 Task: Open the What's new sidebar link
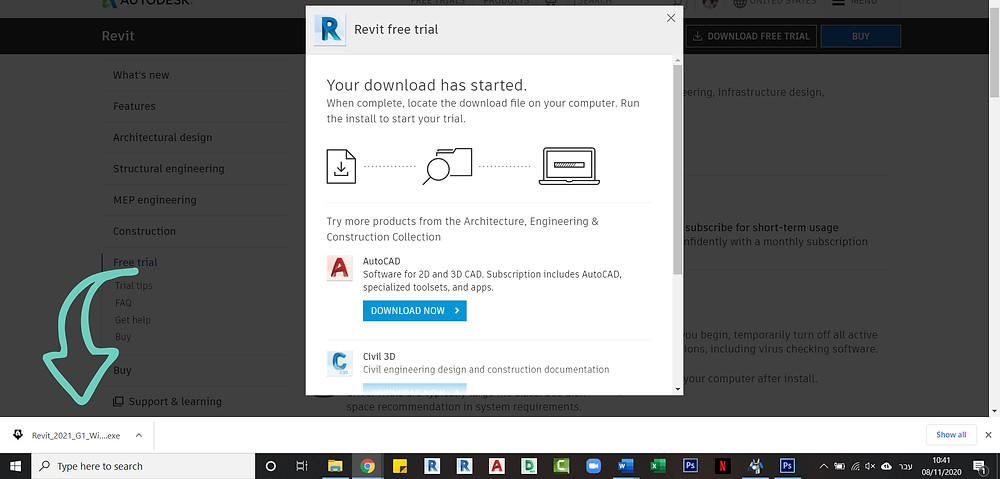(141, 75)
